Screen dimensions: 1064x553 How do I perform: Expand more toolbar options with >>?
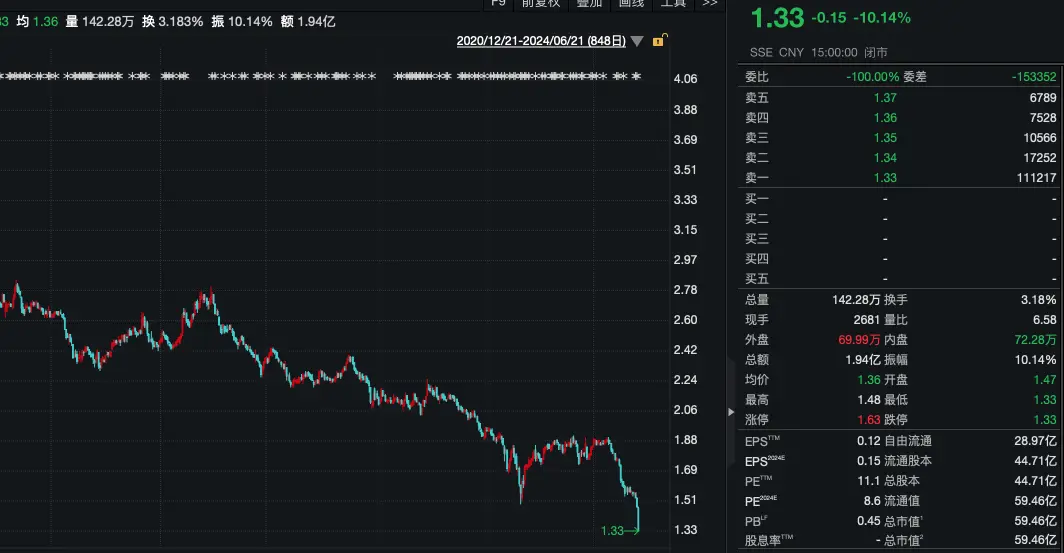coord(710,4)
